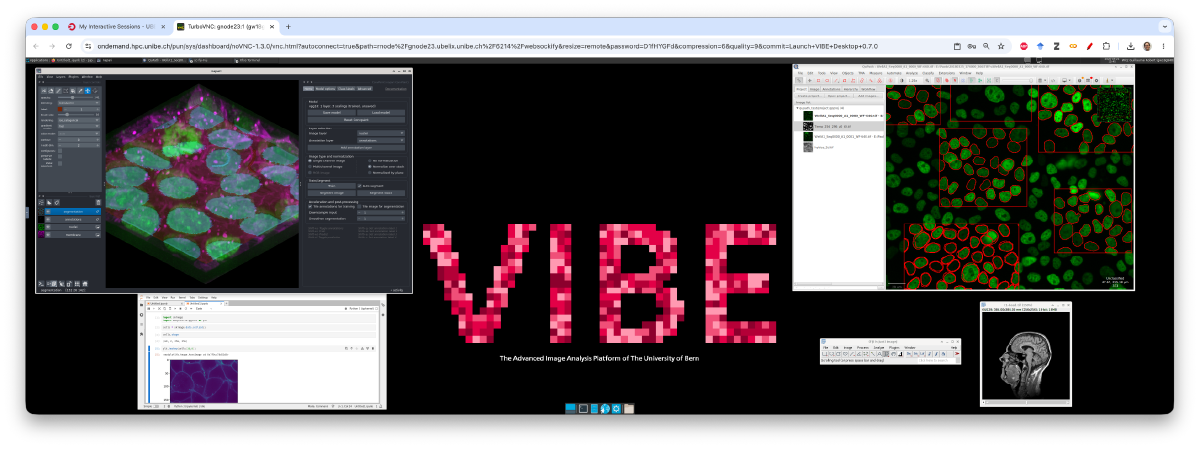
Task: Open napari console button
Action: coord(41,284)
